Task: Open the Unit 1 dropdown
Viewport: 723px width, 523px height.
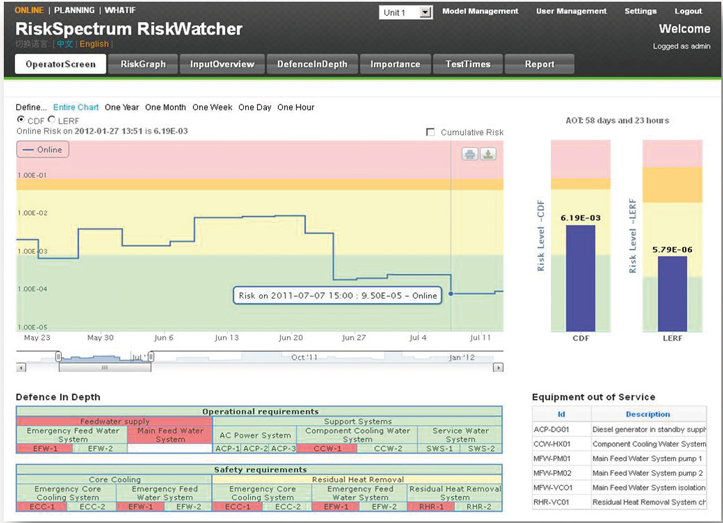Action: click(405, 12)
